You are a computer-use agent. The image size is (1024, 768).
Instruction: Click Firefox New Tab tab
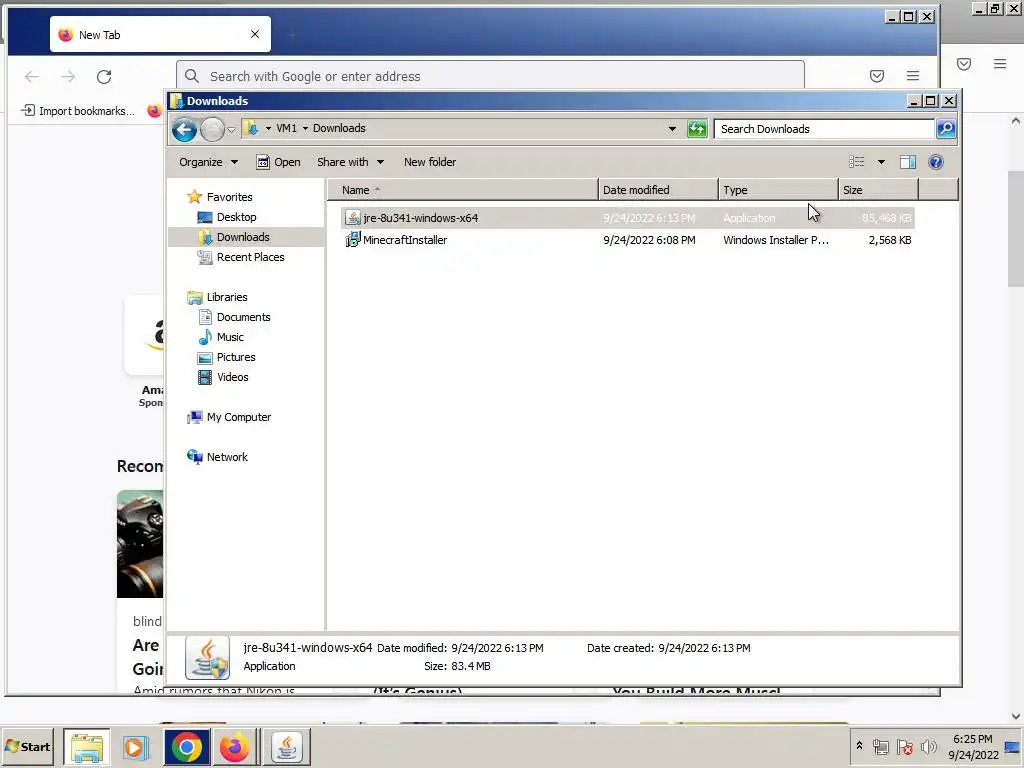pos(160,35)
